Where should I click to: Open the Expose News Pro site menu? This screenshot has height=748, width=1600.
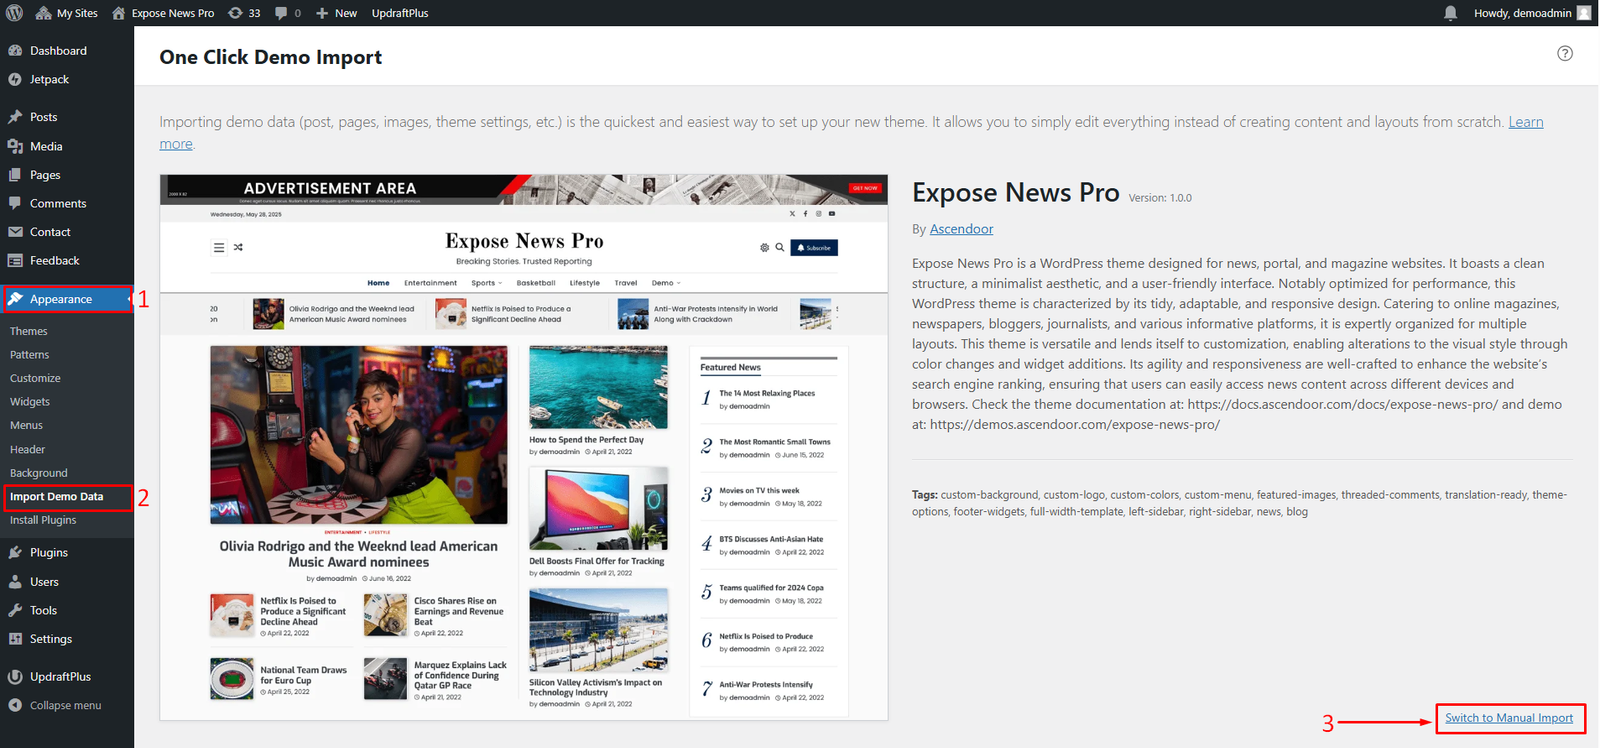[163, 13]
